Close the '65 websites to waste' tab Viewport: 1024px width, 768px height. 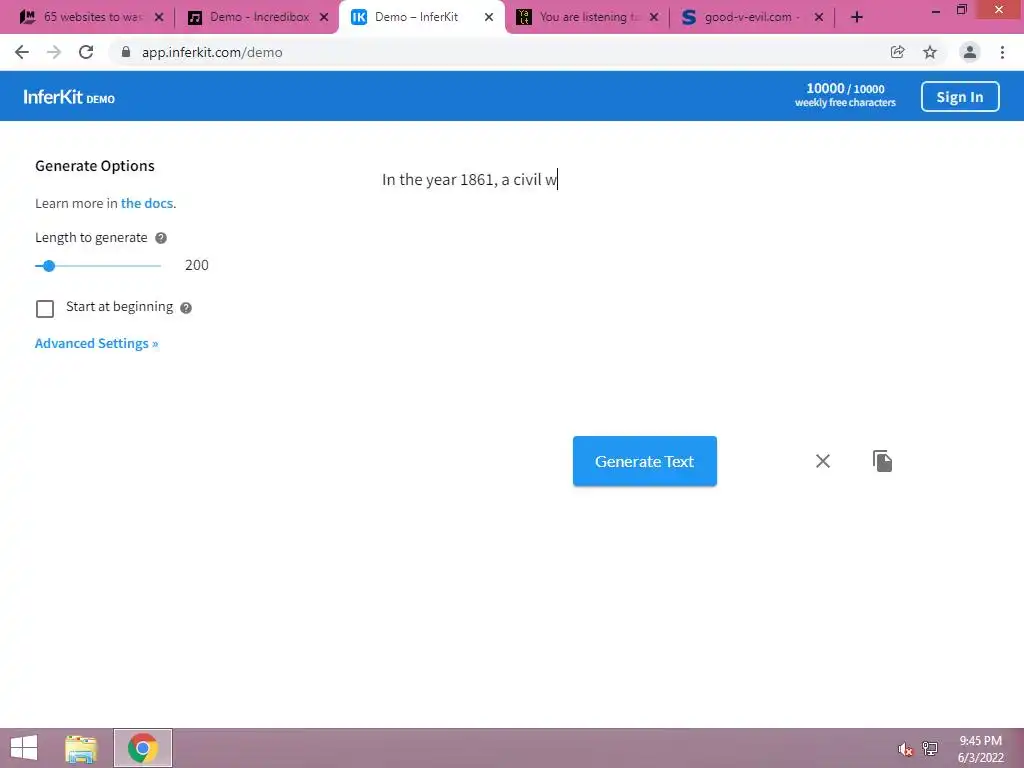[159, 17]
